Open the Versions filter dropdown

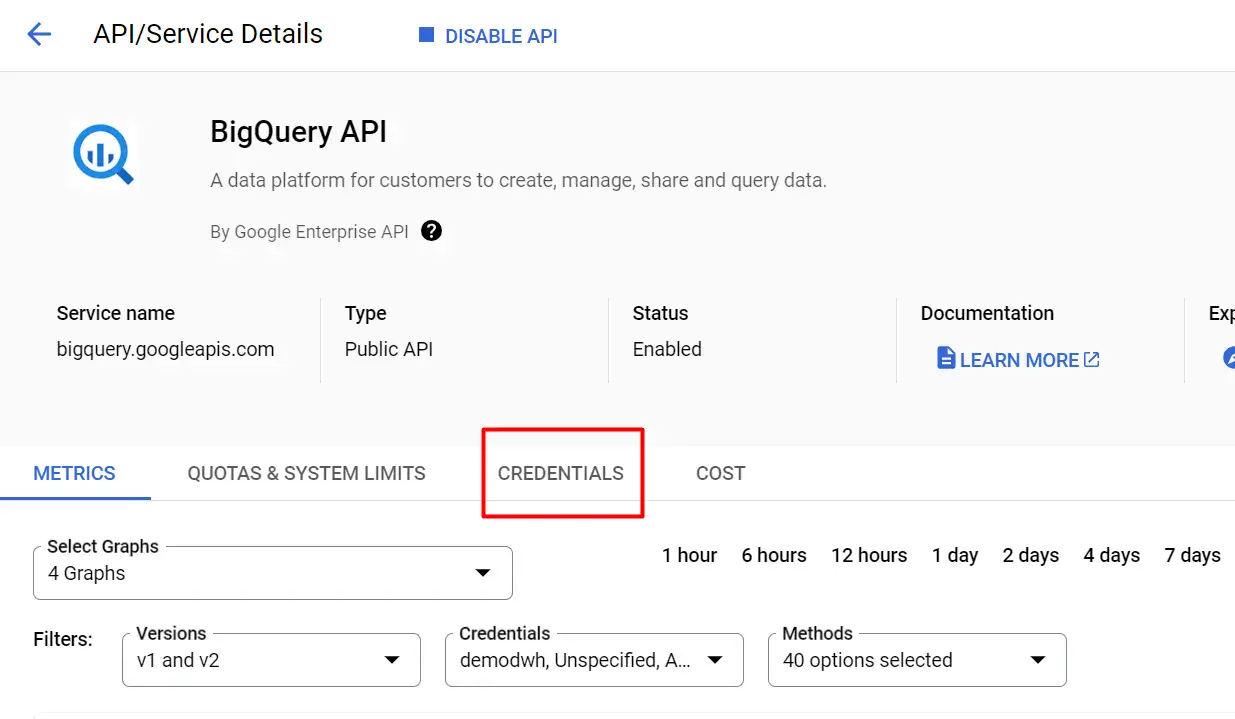click(271, 660)
